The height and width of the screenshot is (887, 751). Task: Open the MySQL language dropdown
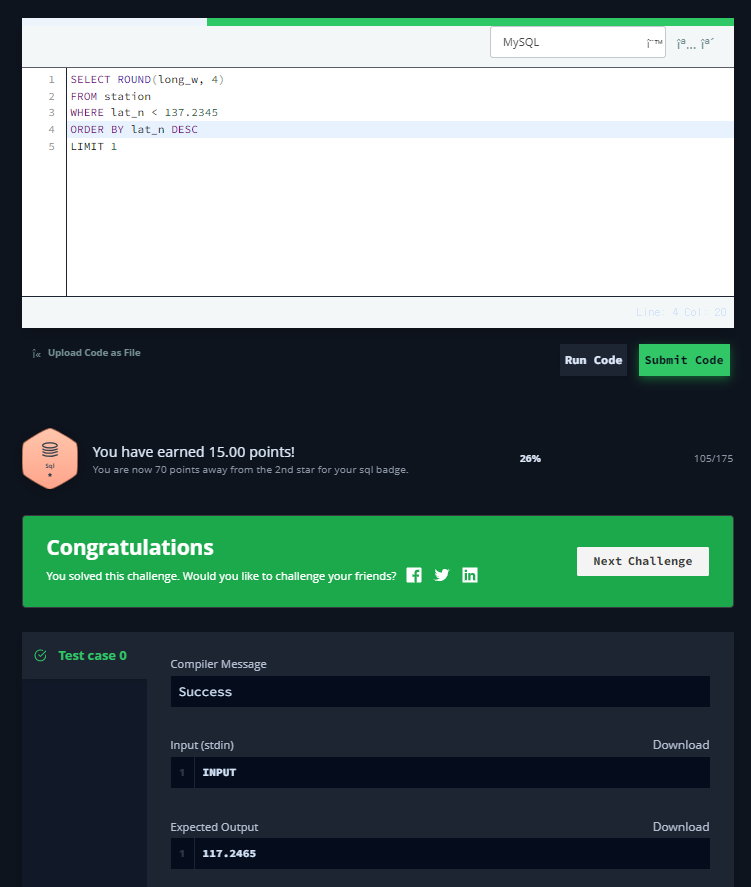[x=577, y=42]
